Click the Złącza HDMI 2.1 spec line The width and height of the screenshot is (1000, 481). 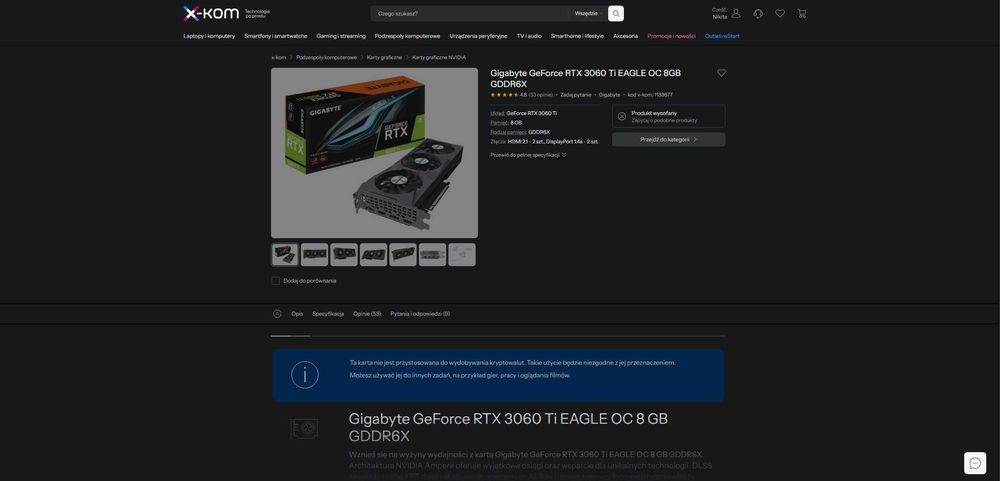[544, 142]
